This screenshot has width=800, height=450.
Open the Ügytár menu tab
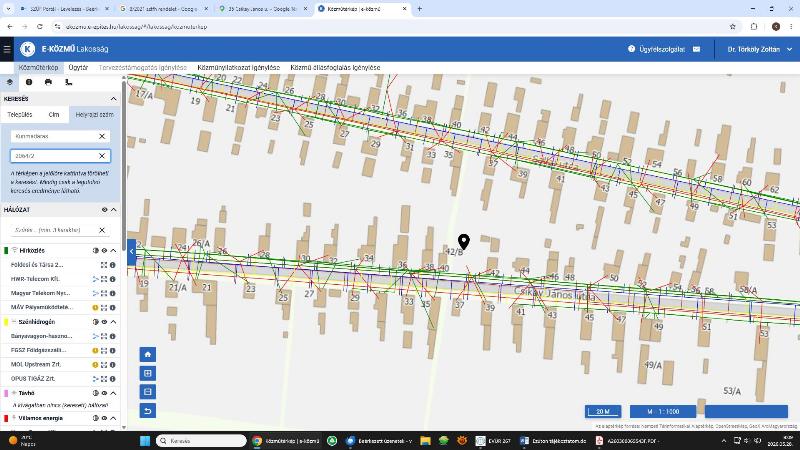point(78,67)
